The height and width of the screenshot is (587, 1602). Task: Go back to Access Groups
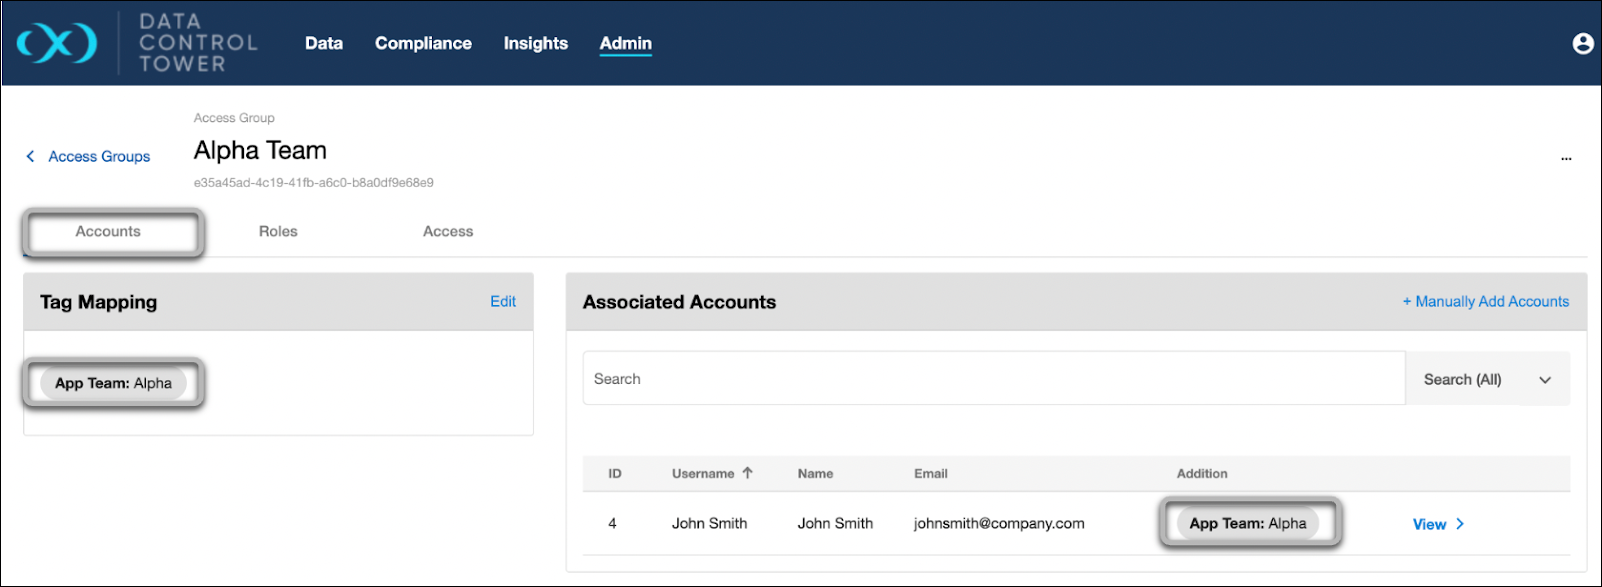pos(88,157)
